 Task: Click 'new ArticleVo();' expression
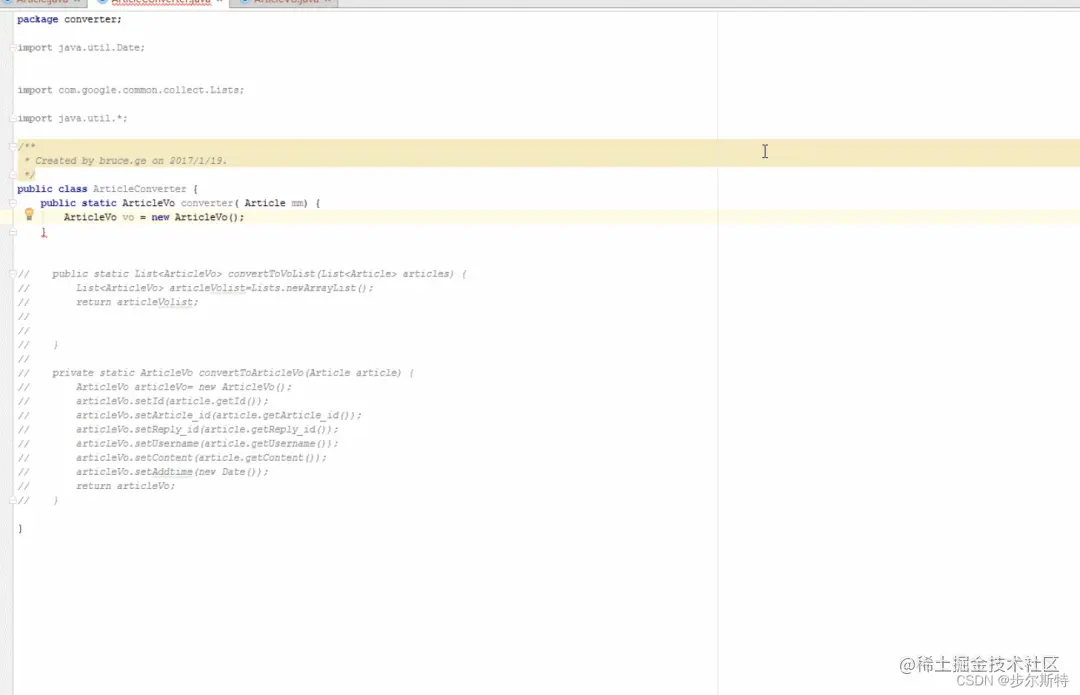click(x=198, y=218)
